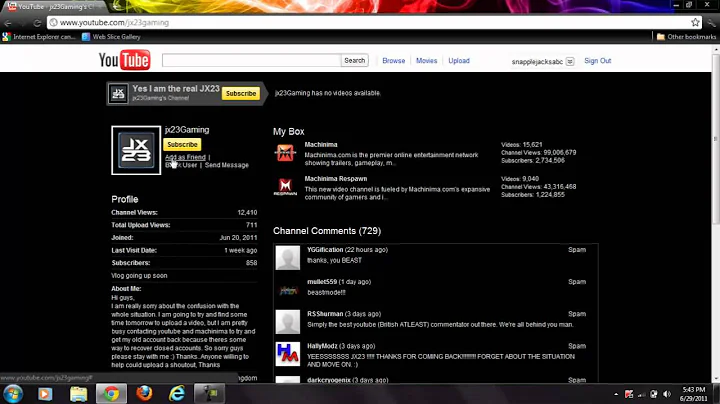Screen dimensions: 720x404
Task: Open RSShurman's username link
Action: click(x=325, y=314)
